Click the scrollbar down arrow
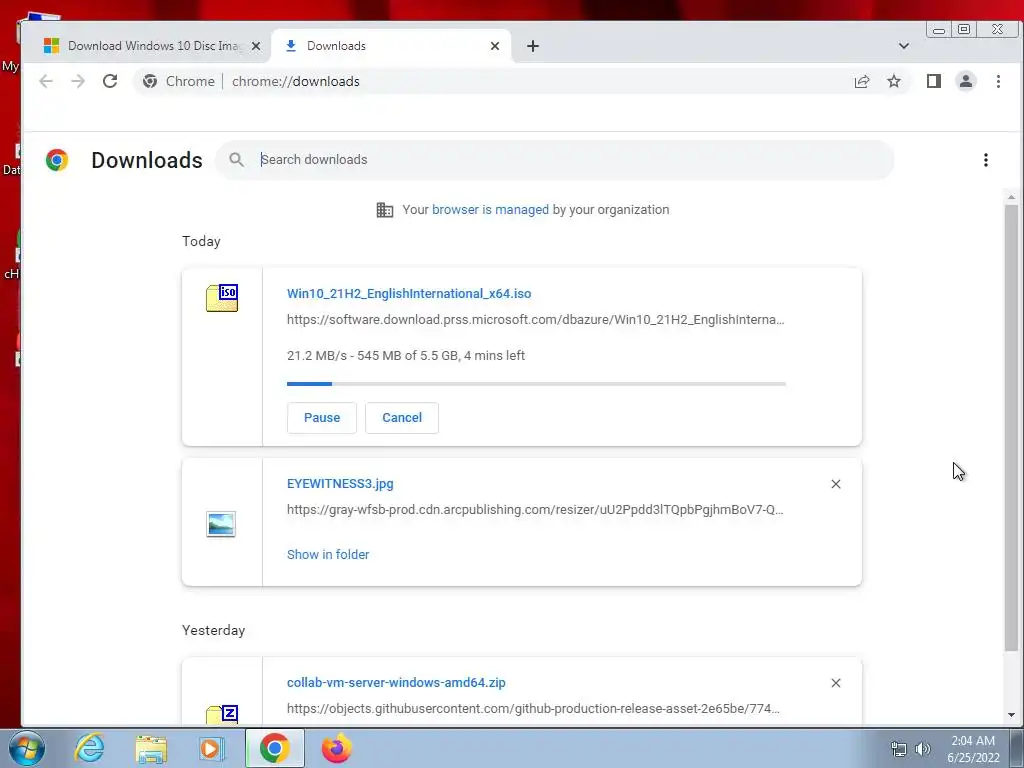The height and width of the screenshot is (768, 1024). click(1011, 715)
